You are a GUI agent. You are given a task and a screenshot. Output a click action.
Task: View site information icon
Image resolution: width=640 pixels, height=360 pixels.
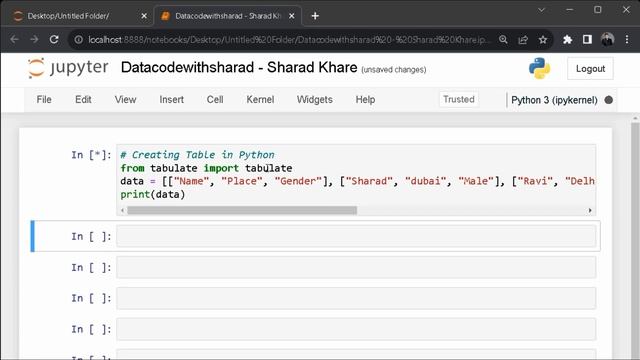[78, 40]
